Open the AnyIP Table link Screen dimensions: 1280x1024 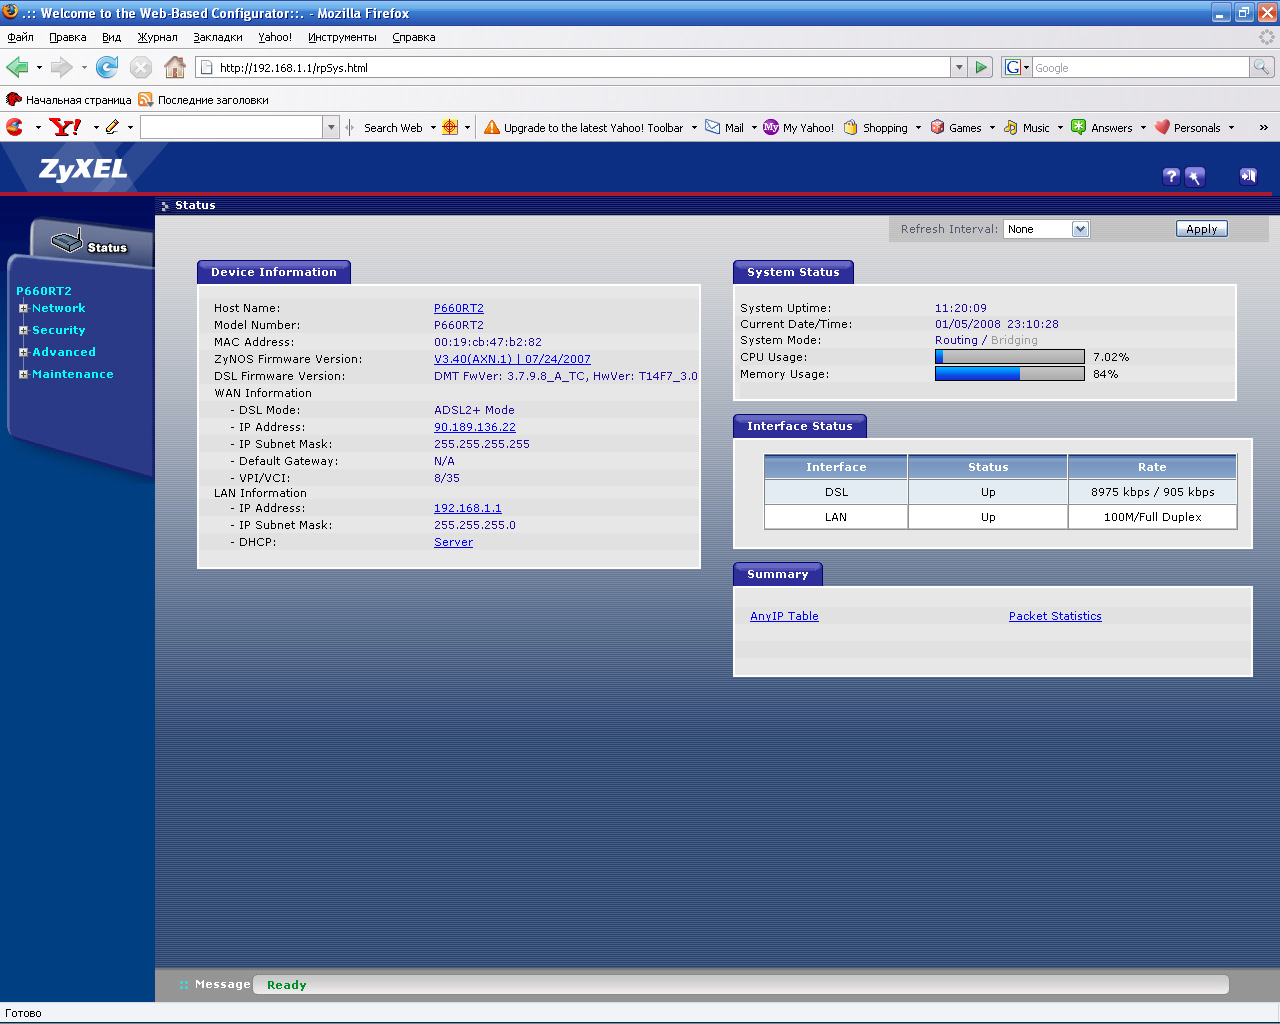[784, 616]
